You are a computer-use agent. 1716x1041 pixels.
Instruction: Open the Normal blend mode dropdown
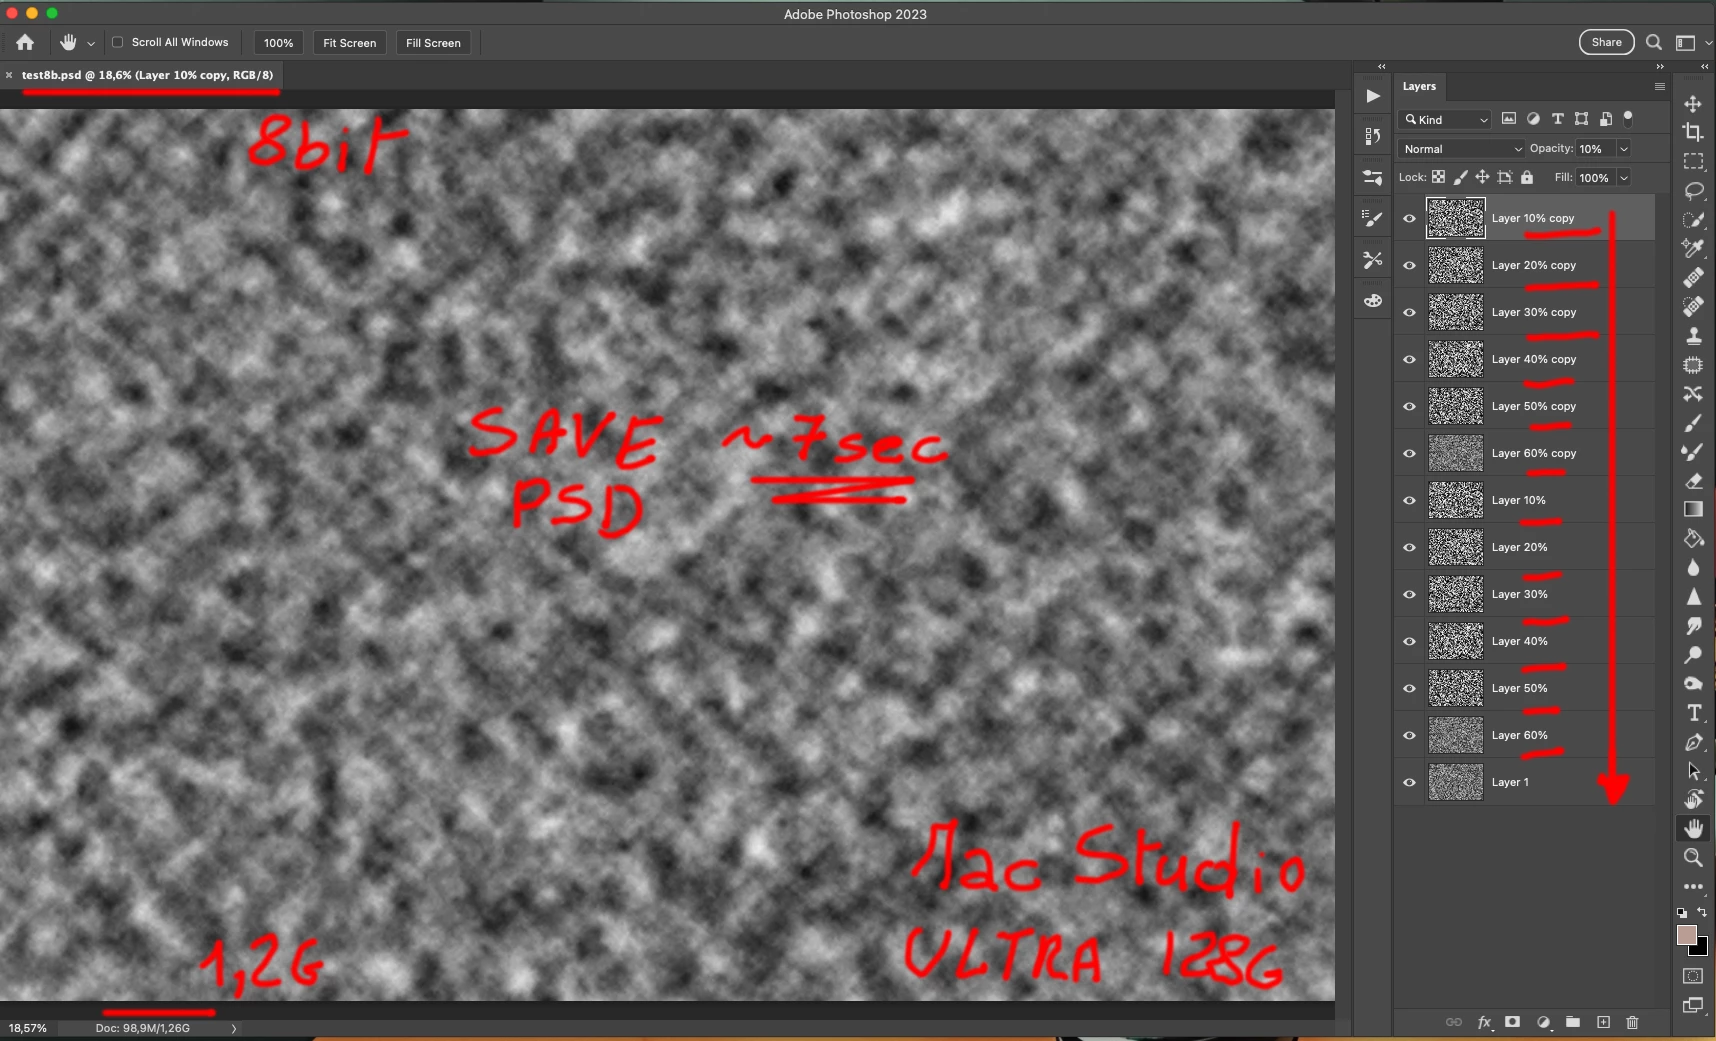click(x=1462, y=149)
